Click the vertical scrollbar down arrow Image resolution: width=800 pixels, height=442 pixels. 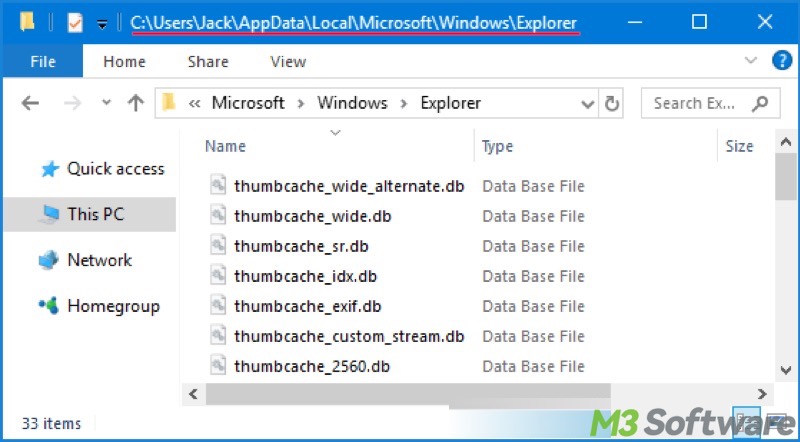786,370
